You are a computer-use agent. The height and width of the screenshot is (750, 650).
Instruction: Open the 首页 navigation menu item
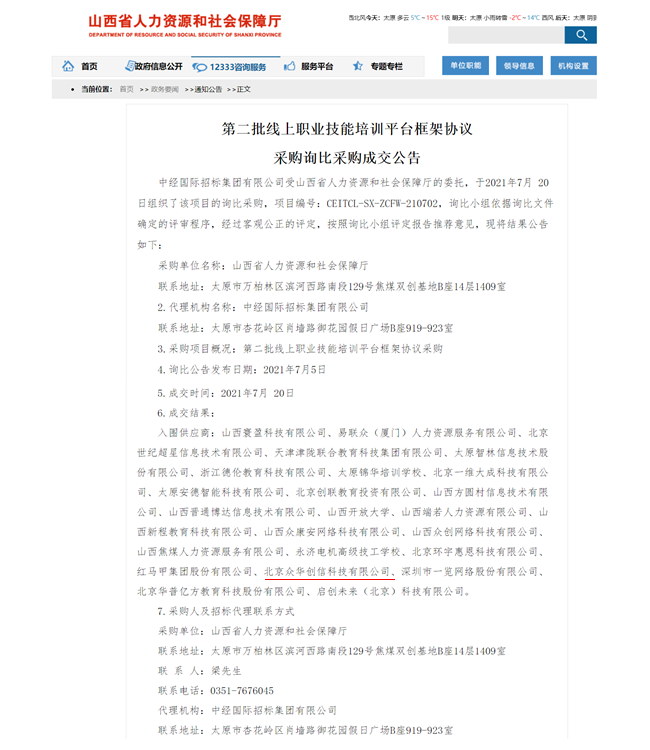[x=89, y=66]
